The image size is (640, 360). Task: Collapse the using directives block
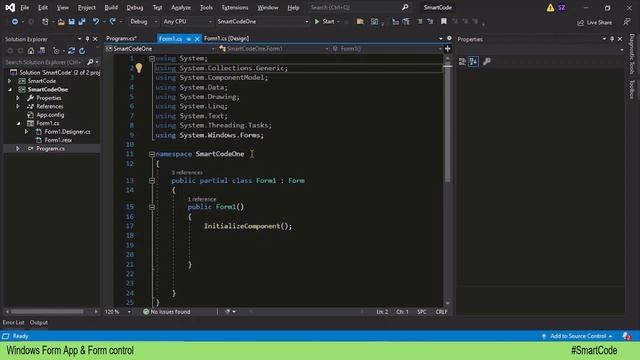point(152,59)
